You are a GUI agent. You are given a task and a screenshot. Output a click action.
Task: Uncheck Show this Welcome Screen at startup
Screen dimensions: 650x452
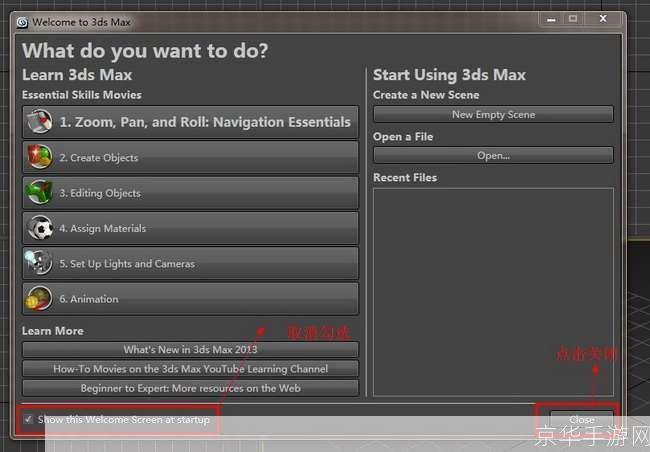[x=28, y=419]
